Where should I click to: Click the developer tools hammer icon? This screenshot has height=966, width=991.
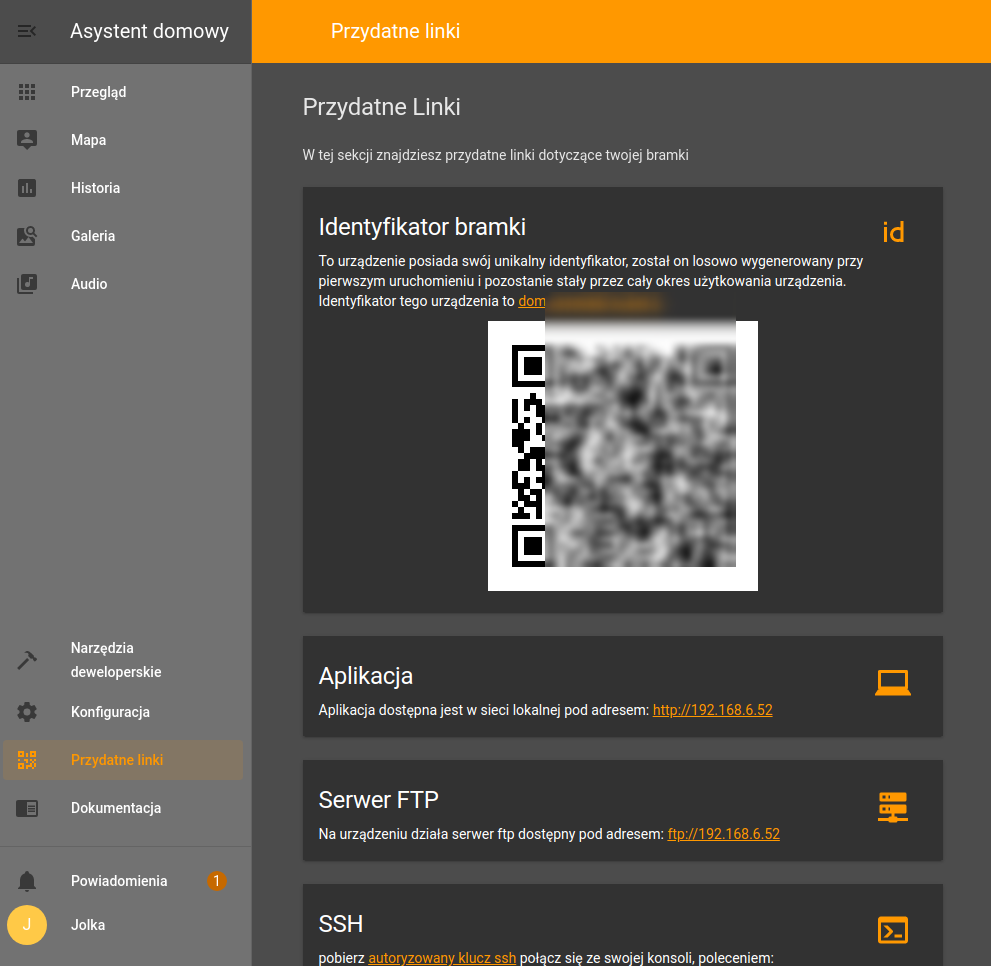pos(27,660)
